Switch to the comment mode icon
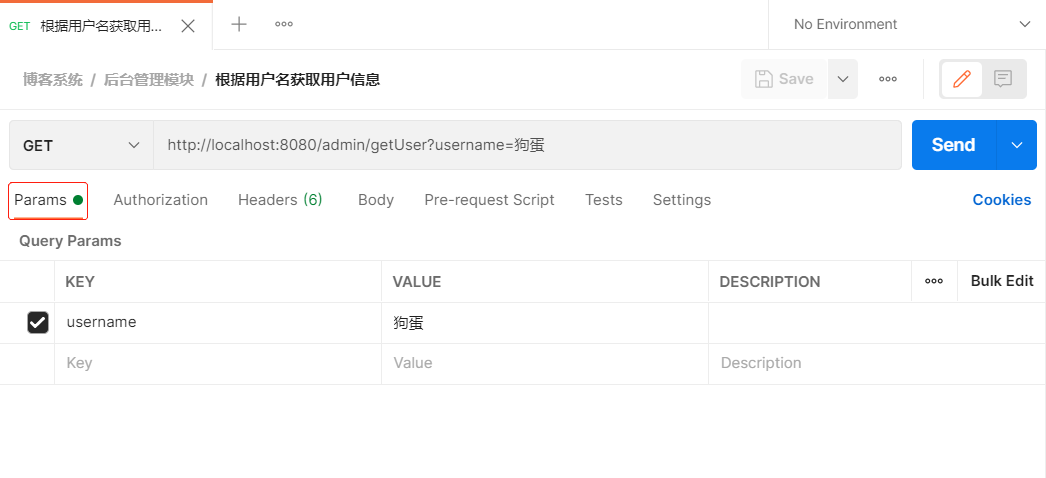Viewport: 1046px width, 478px height. click(1004, 79)
